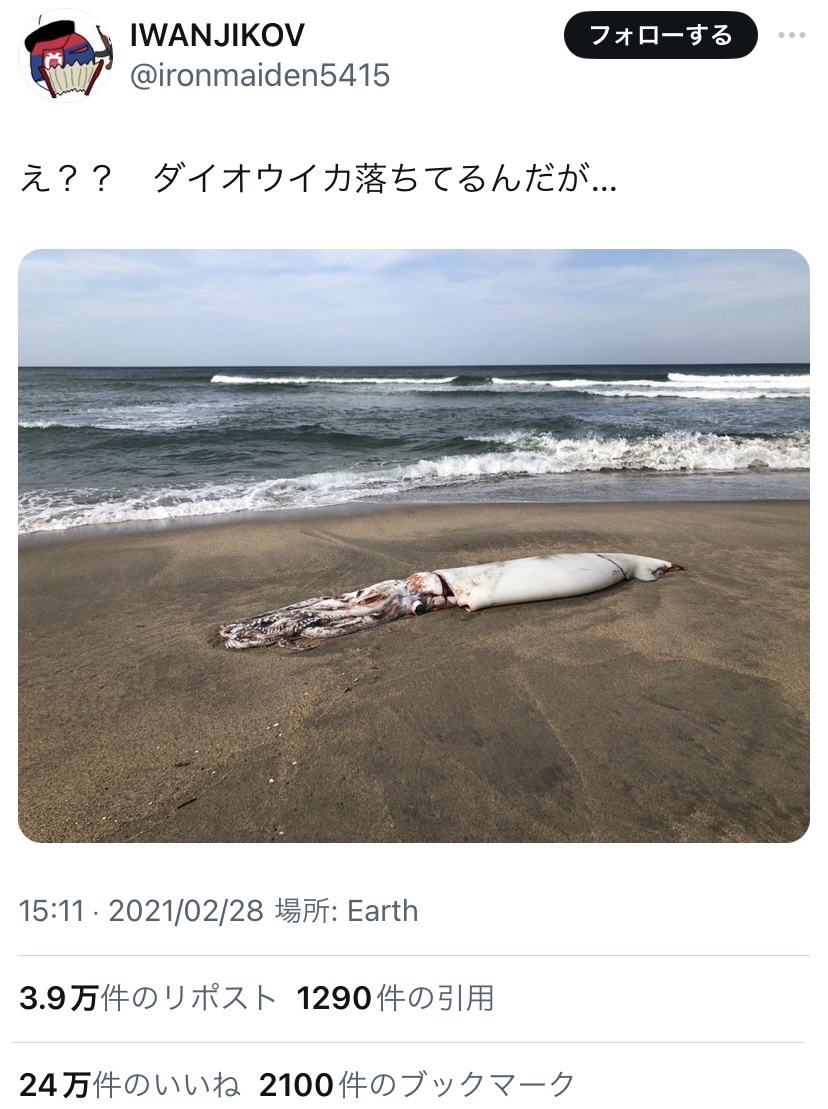View the 1290件の引用 quotes list
828x1109 pixels.
click(x=395, y=999)
